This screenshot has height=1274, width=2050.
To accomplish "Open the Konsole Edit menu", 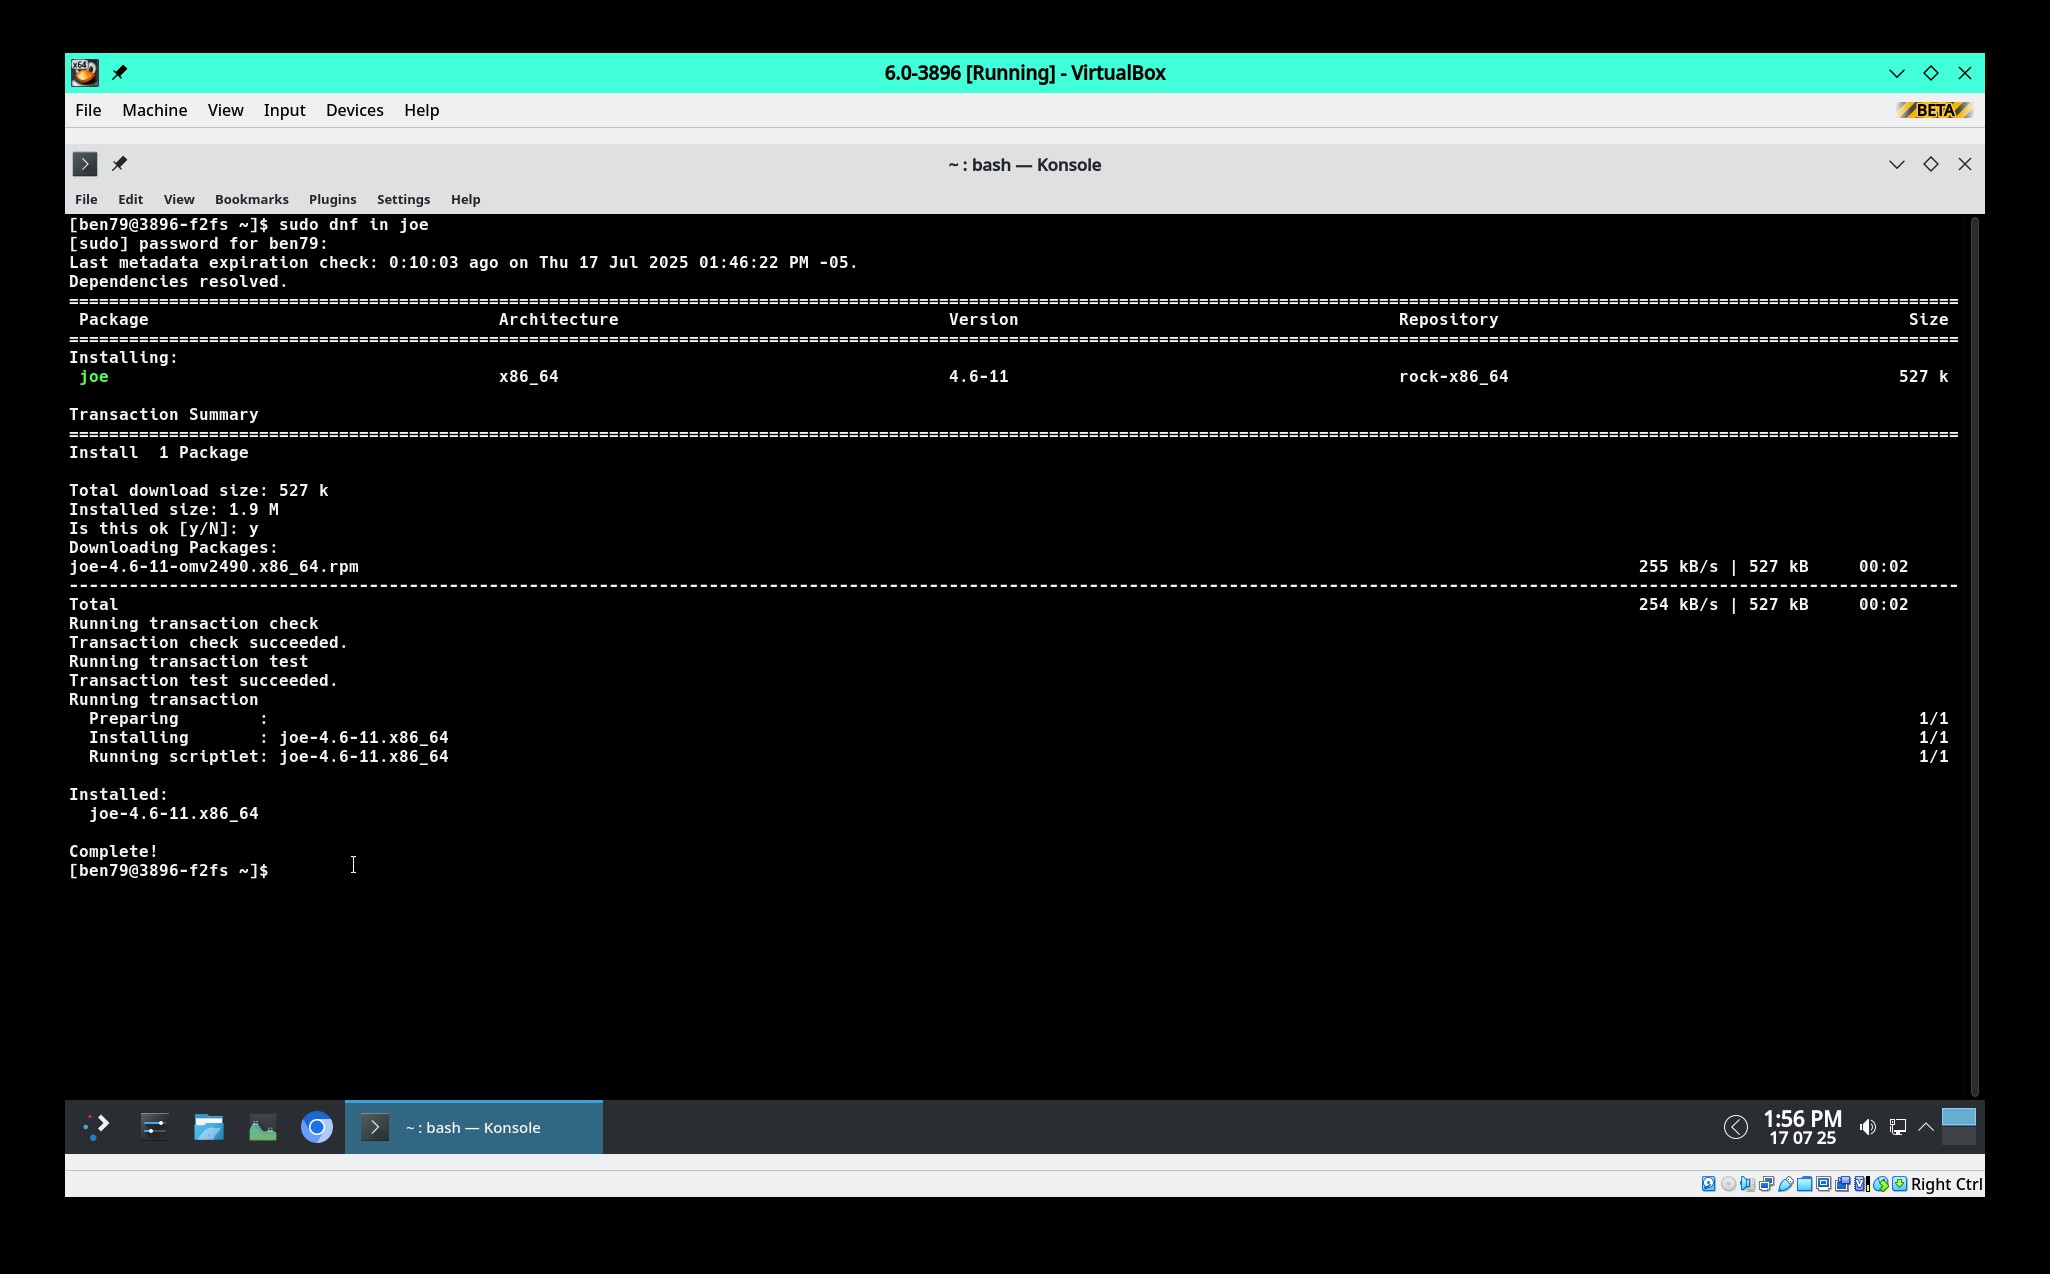I will click(130, 199).
